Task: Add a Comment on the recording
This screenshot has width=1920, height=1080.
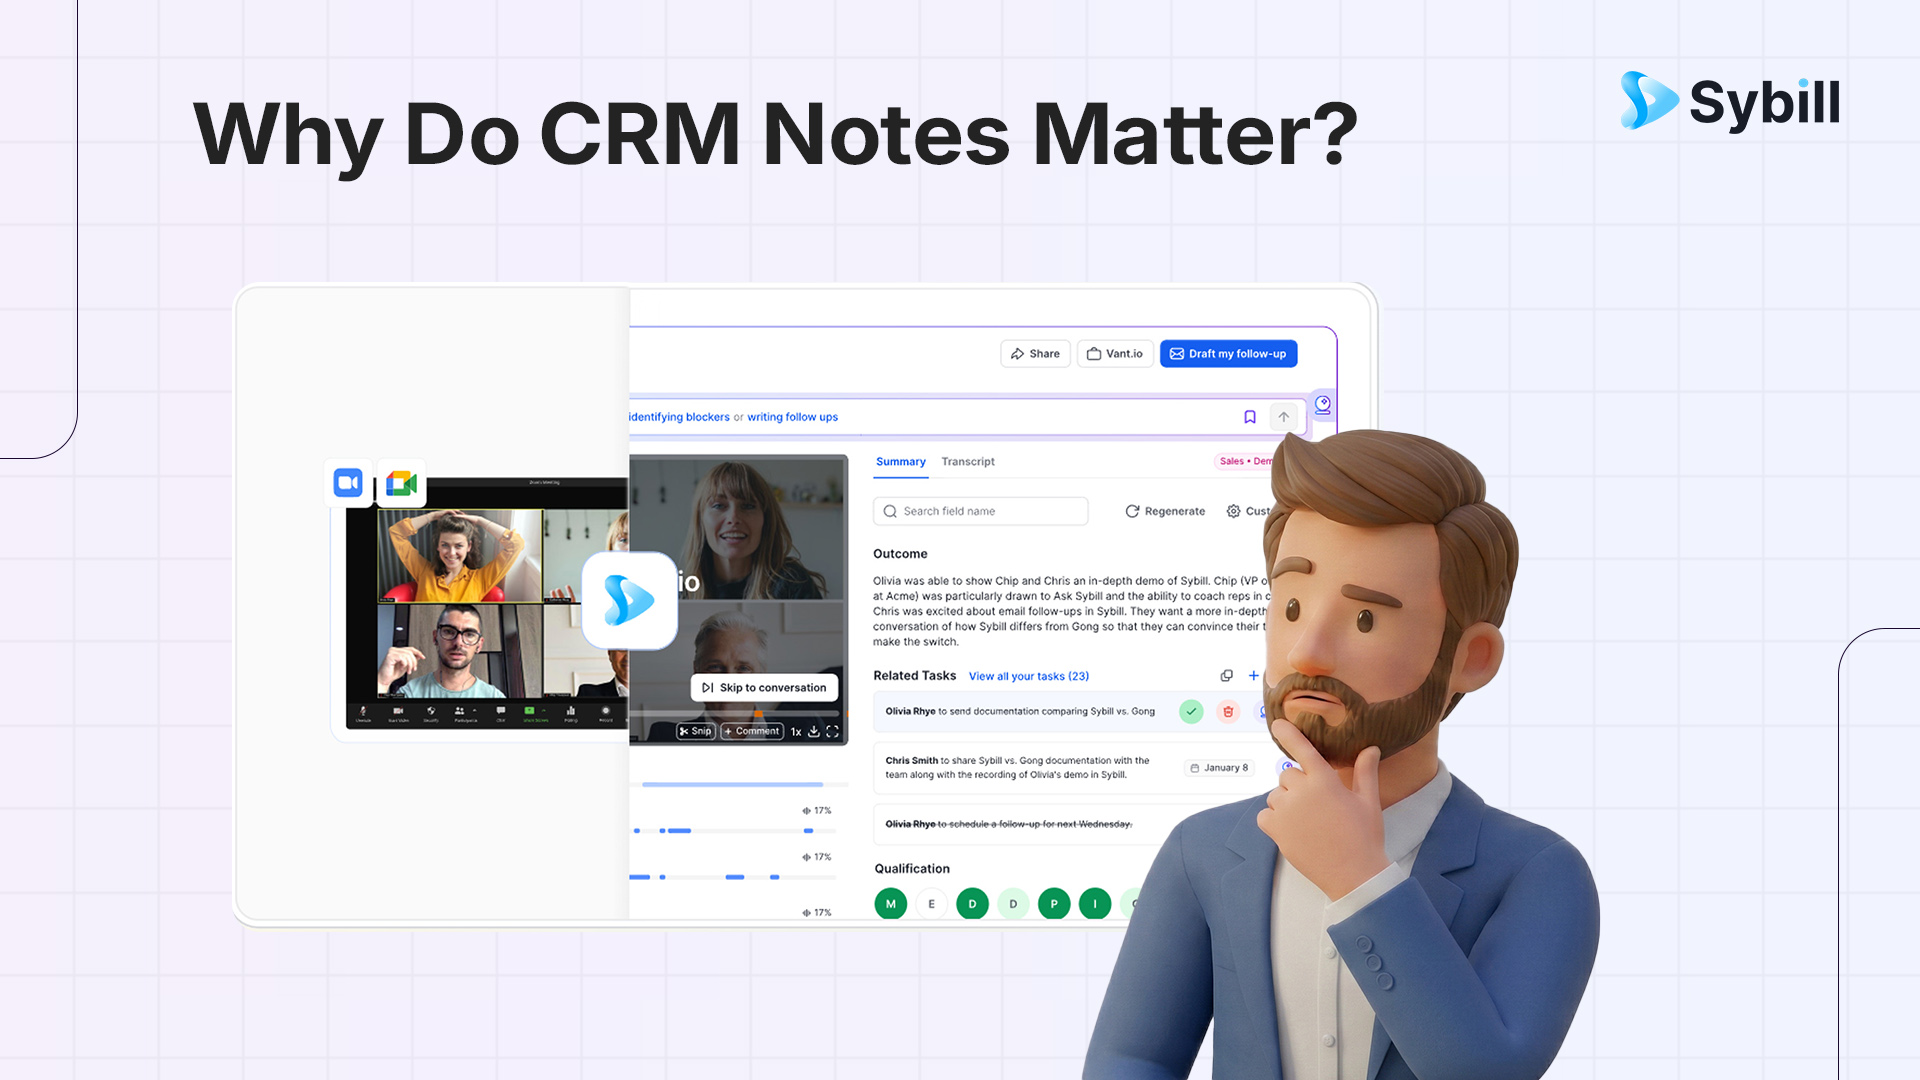Action: pos(752,731)
